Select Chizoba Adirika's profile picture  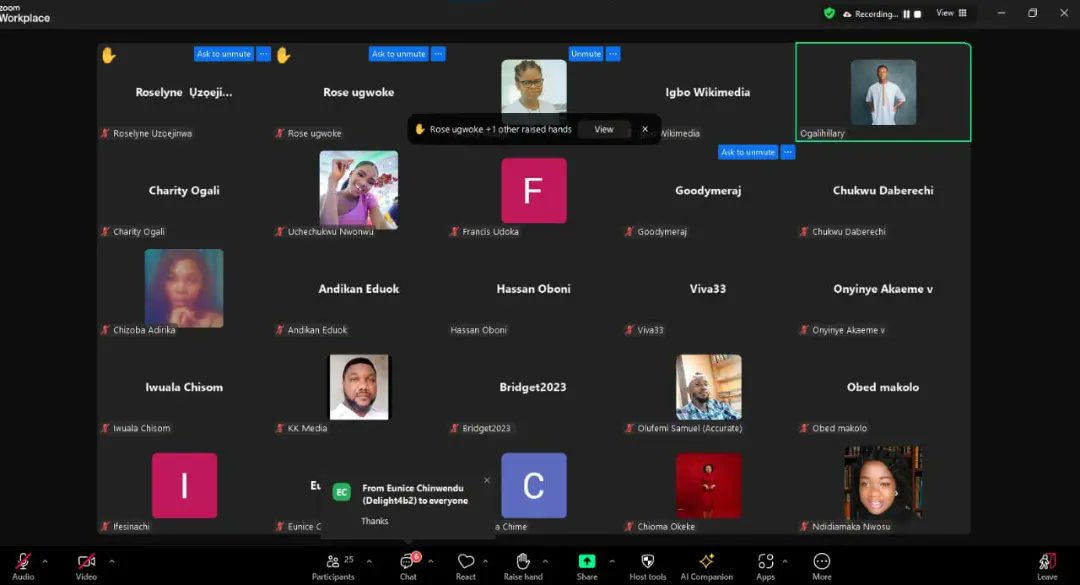(x=184, y=288)
